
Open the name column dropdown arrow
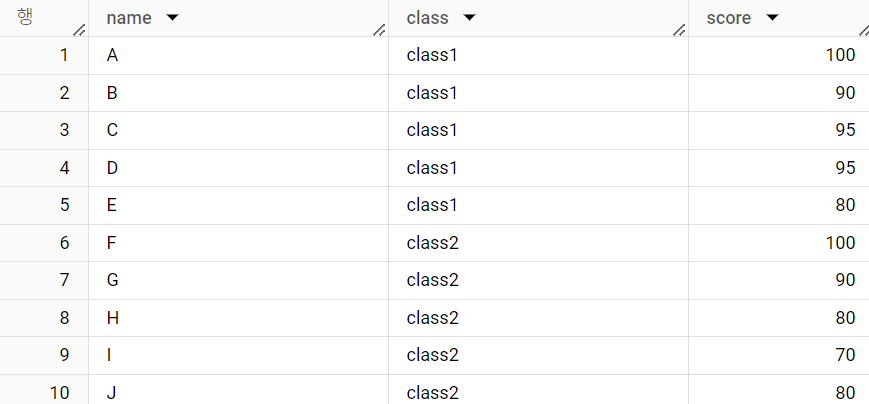172,18
